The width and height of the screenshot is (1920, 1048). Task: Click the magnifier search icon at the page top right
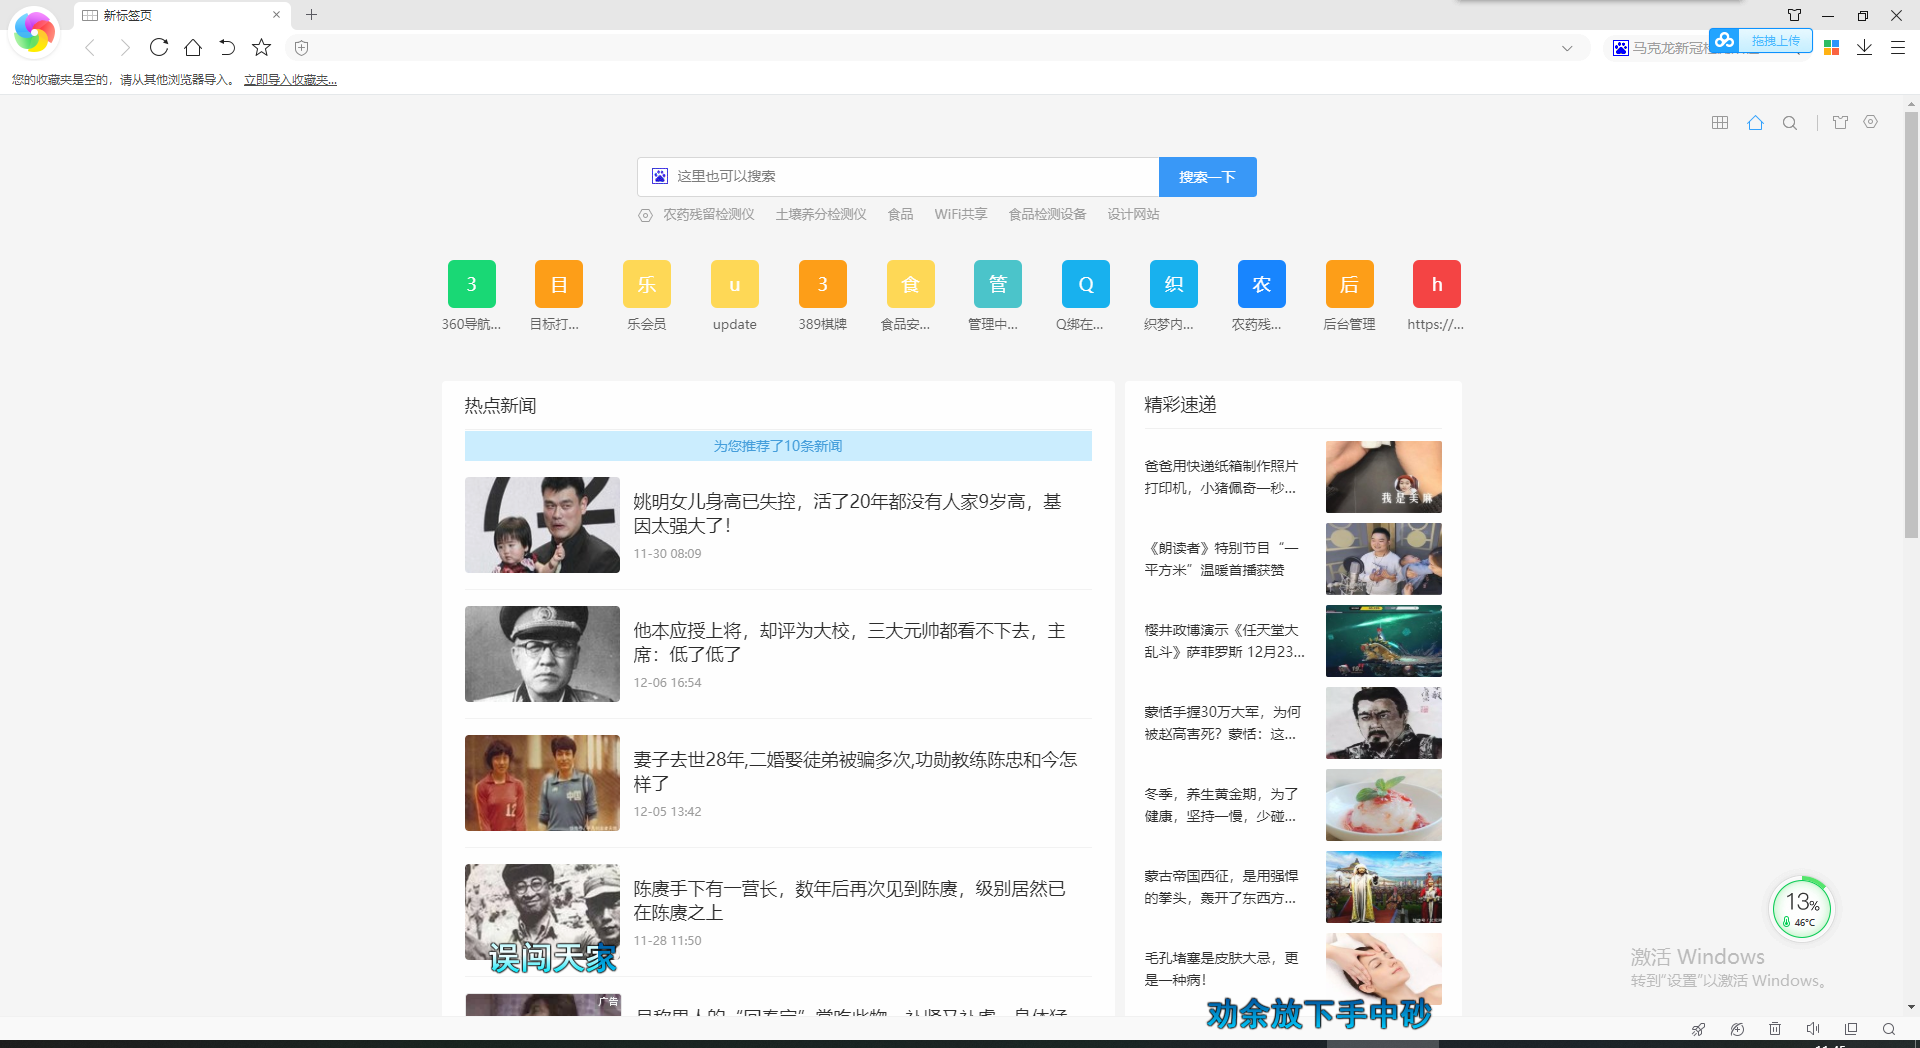point(1790,123)
